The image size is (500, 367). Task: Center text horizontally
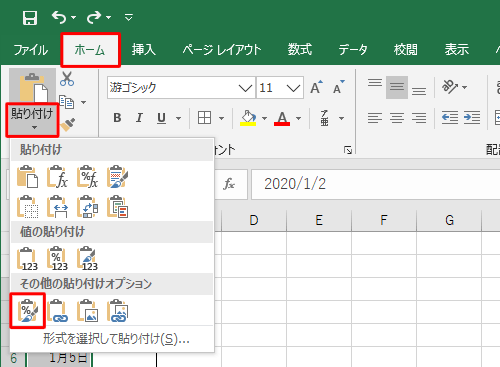click(x=397, y=118)
